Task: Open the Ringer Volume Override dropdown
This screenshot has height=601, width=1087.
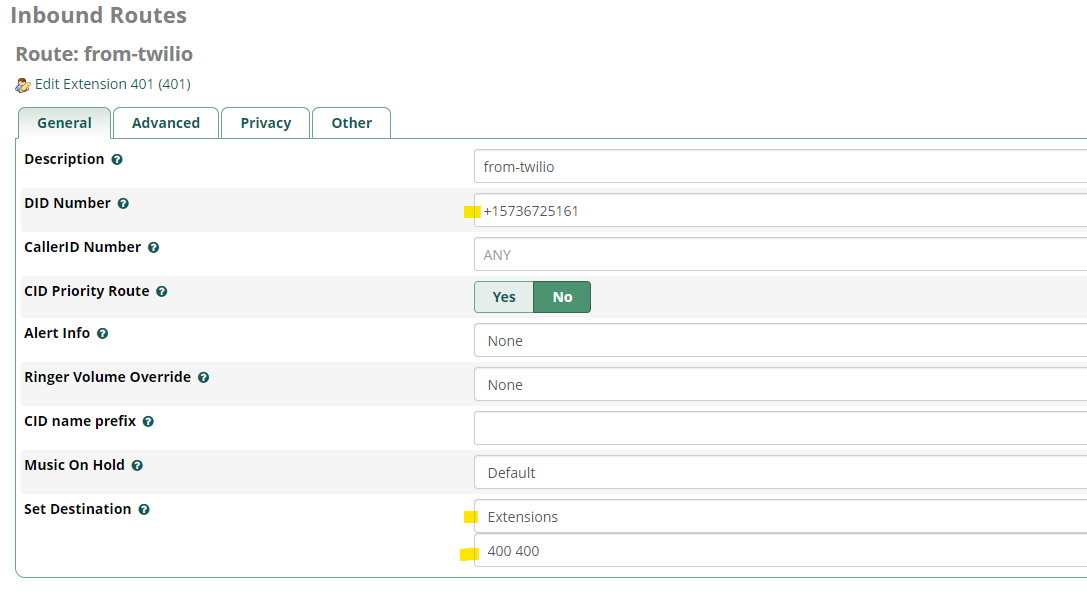Action: [x=700, y=384]
